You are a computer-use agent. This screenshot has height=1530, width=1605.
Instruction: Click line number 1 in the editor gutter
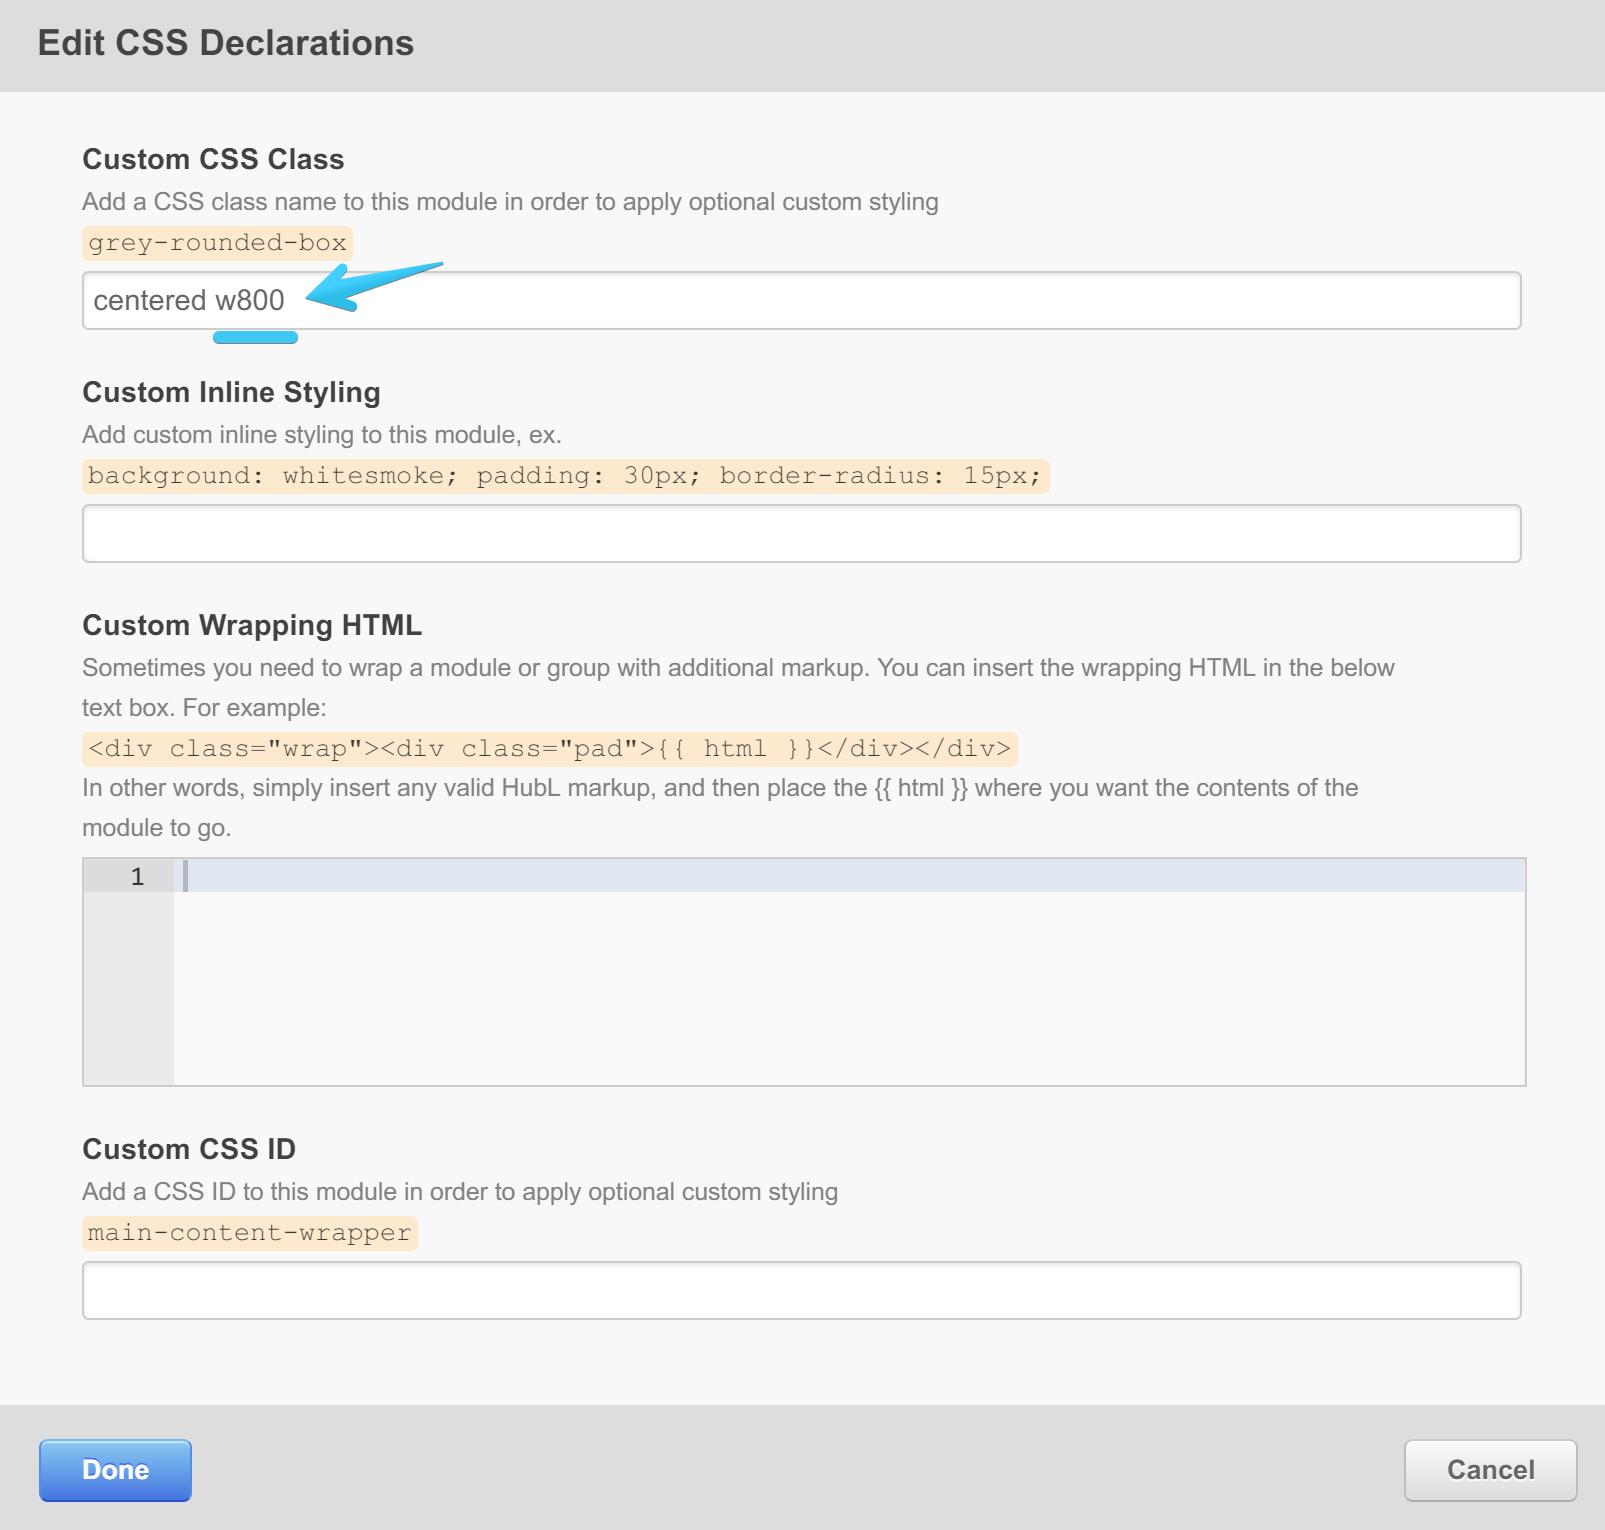[137, 877]
